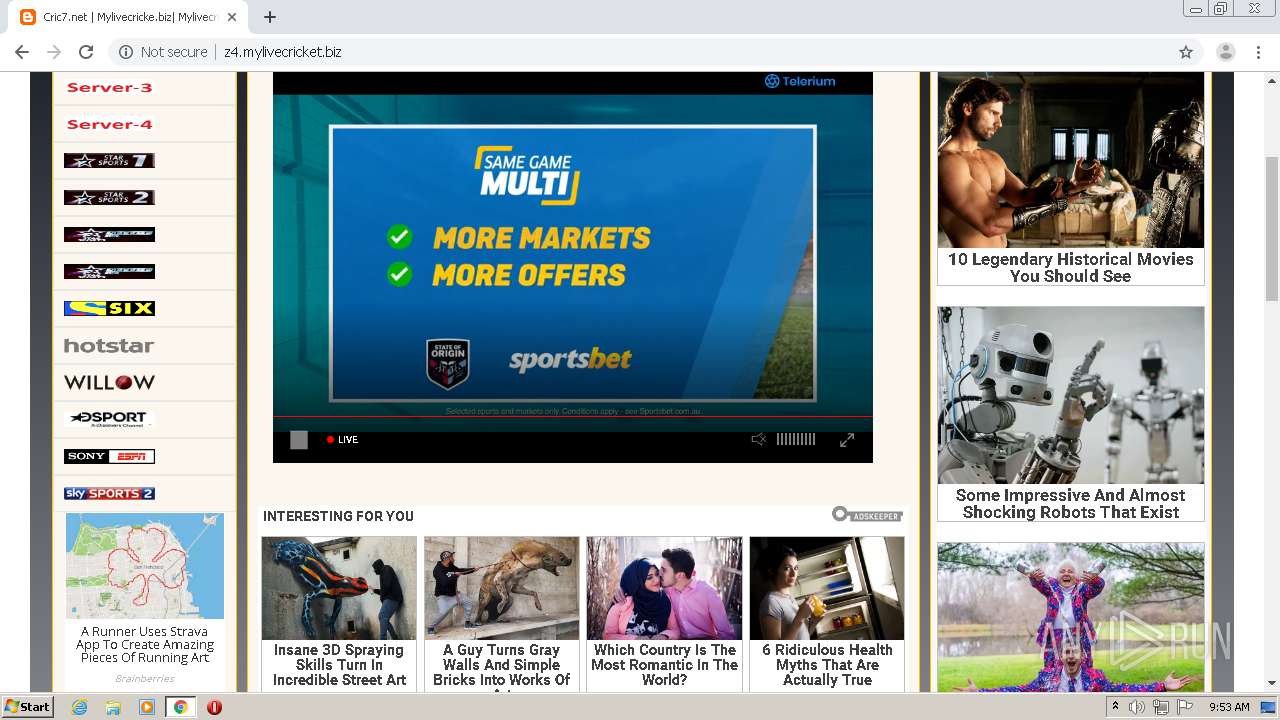This screenshot has width=1280, height=720.
Task: Open the Chrome profile menu
Action: (1226, 52)
